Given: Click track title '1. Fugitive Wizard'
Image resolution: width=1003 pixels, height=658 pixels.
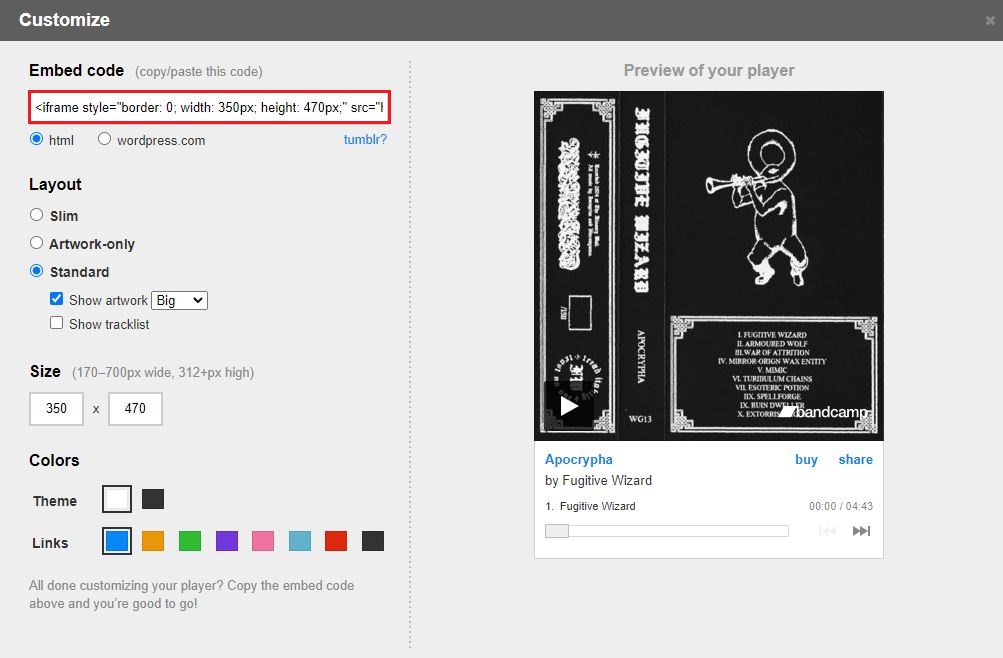Looking at the screenshot, I should pos(590,506).
